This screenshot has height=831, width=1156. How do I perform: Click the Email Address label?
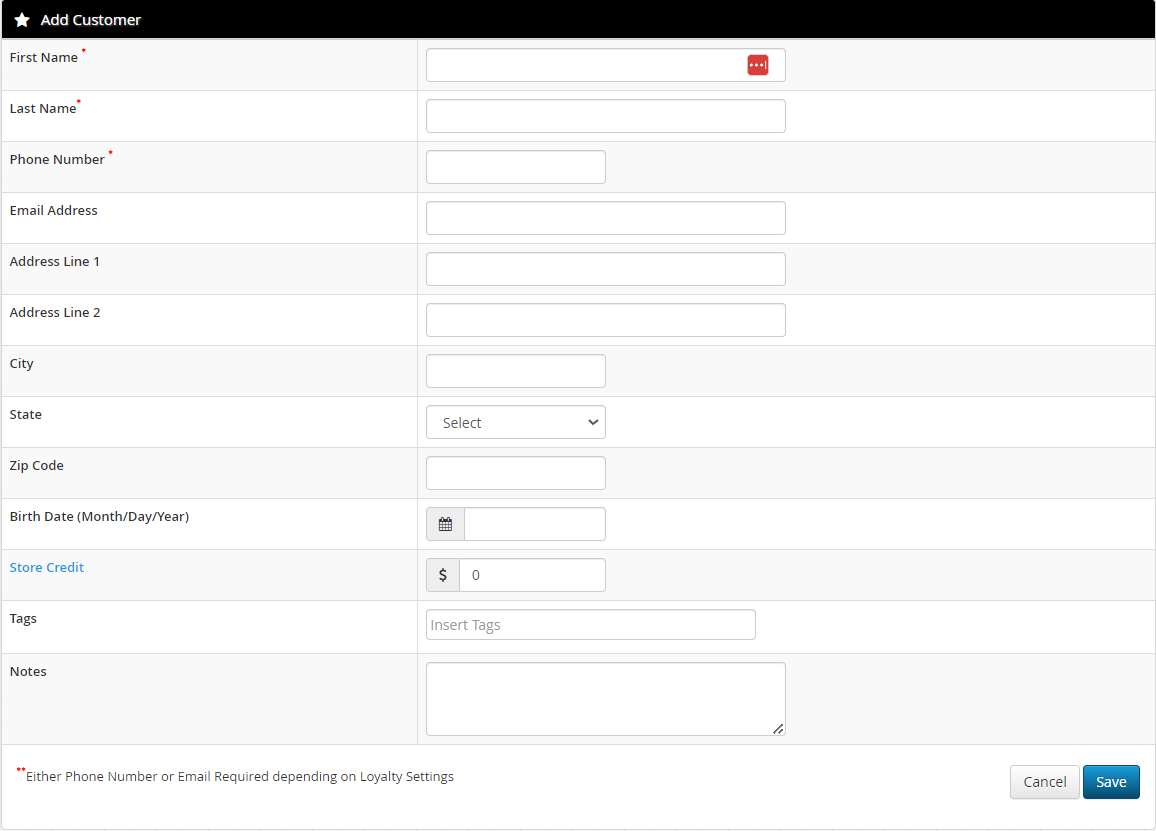pos(53,210)
